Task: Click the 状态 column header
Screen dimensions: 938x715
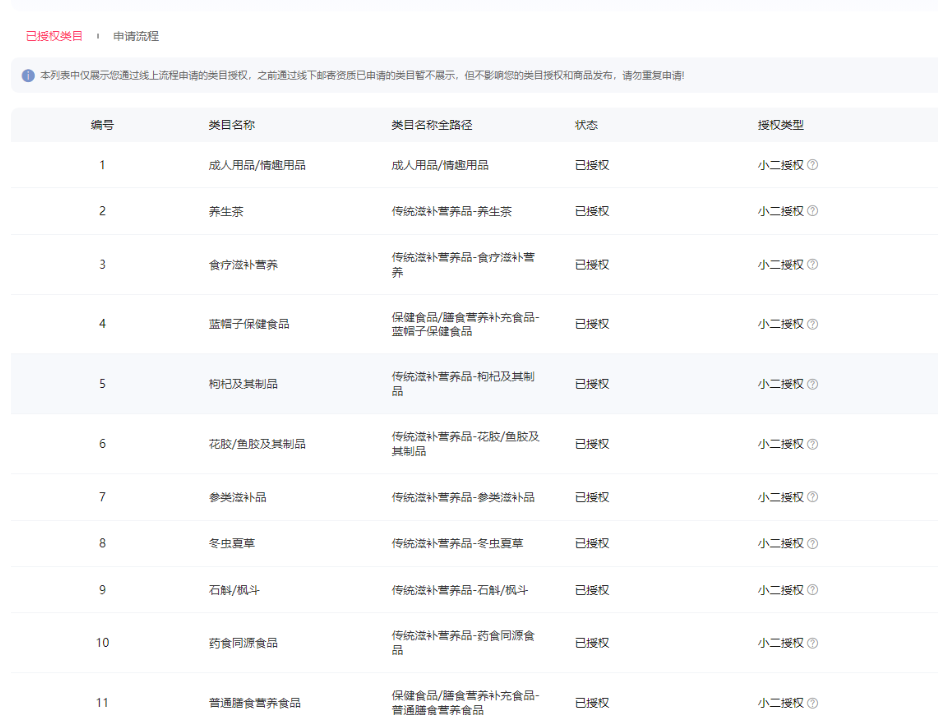Action: point(586,125)
